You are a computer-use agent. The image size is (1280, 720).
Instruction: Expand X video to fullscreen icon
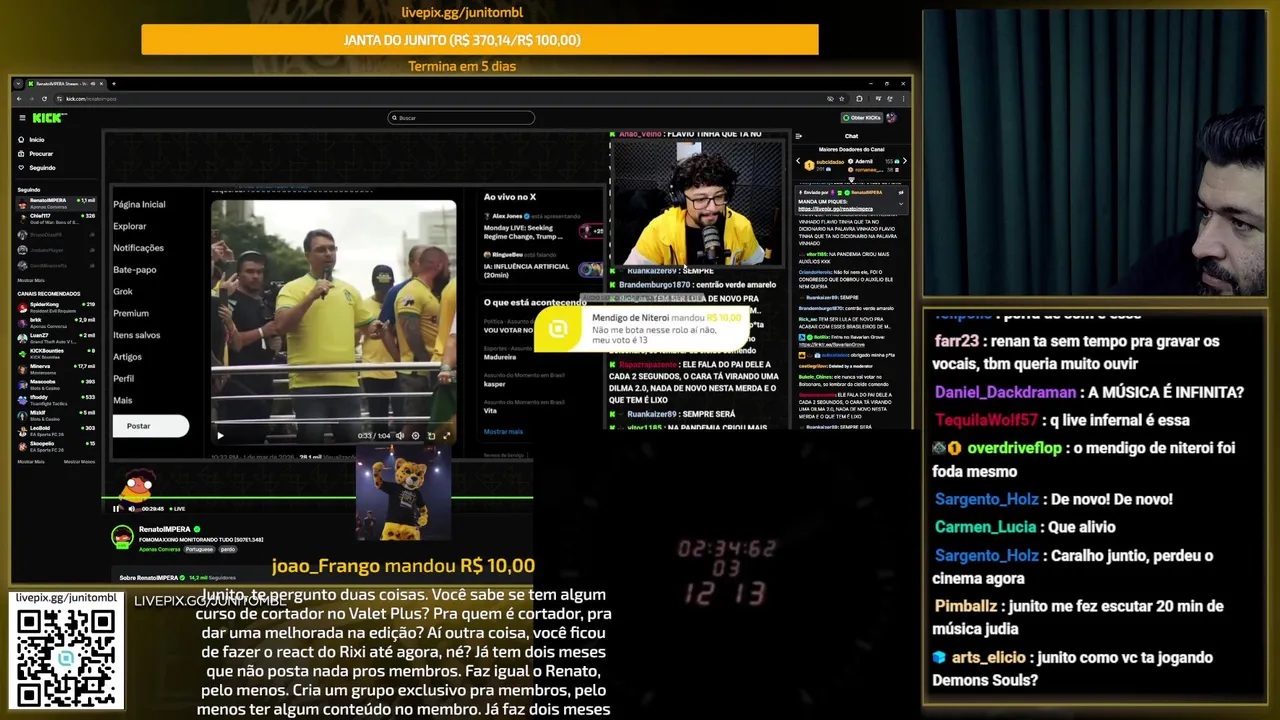(446, 435)
